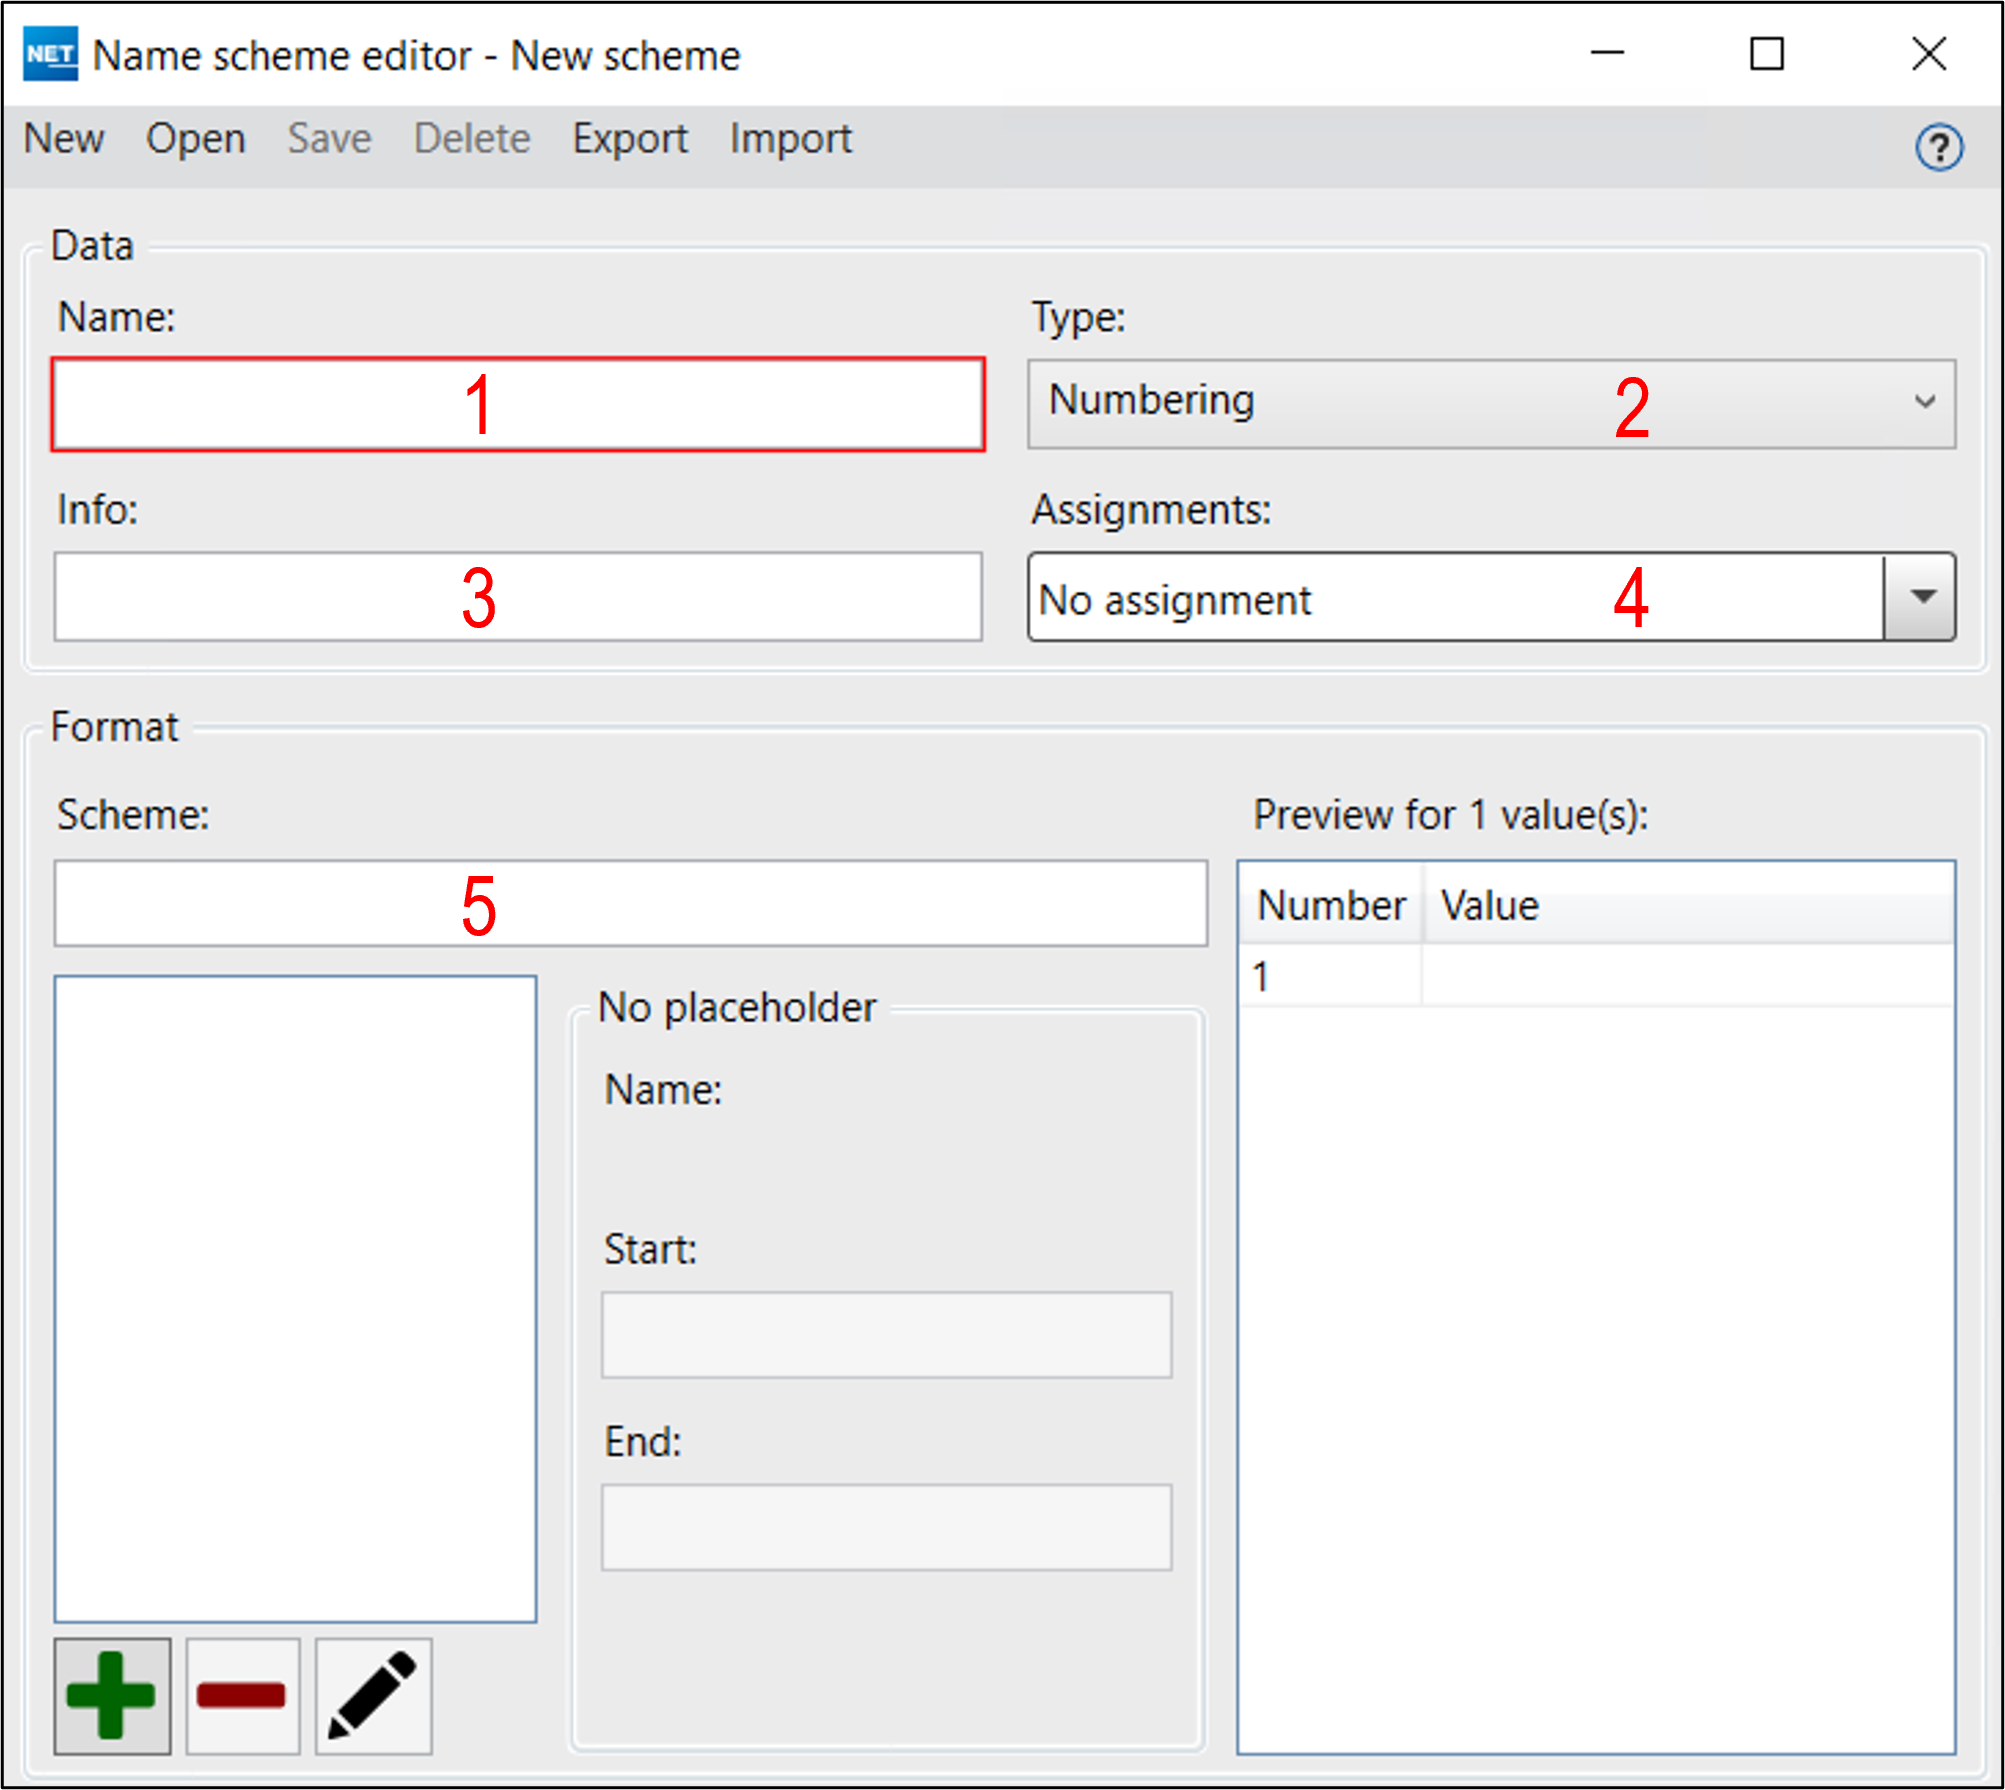This screenshot has width=2005, height=1790.
Task: Open the Assignments dropdown arrow
Action: coord(1920,597)
